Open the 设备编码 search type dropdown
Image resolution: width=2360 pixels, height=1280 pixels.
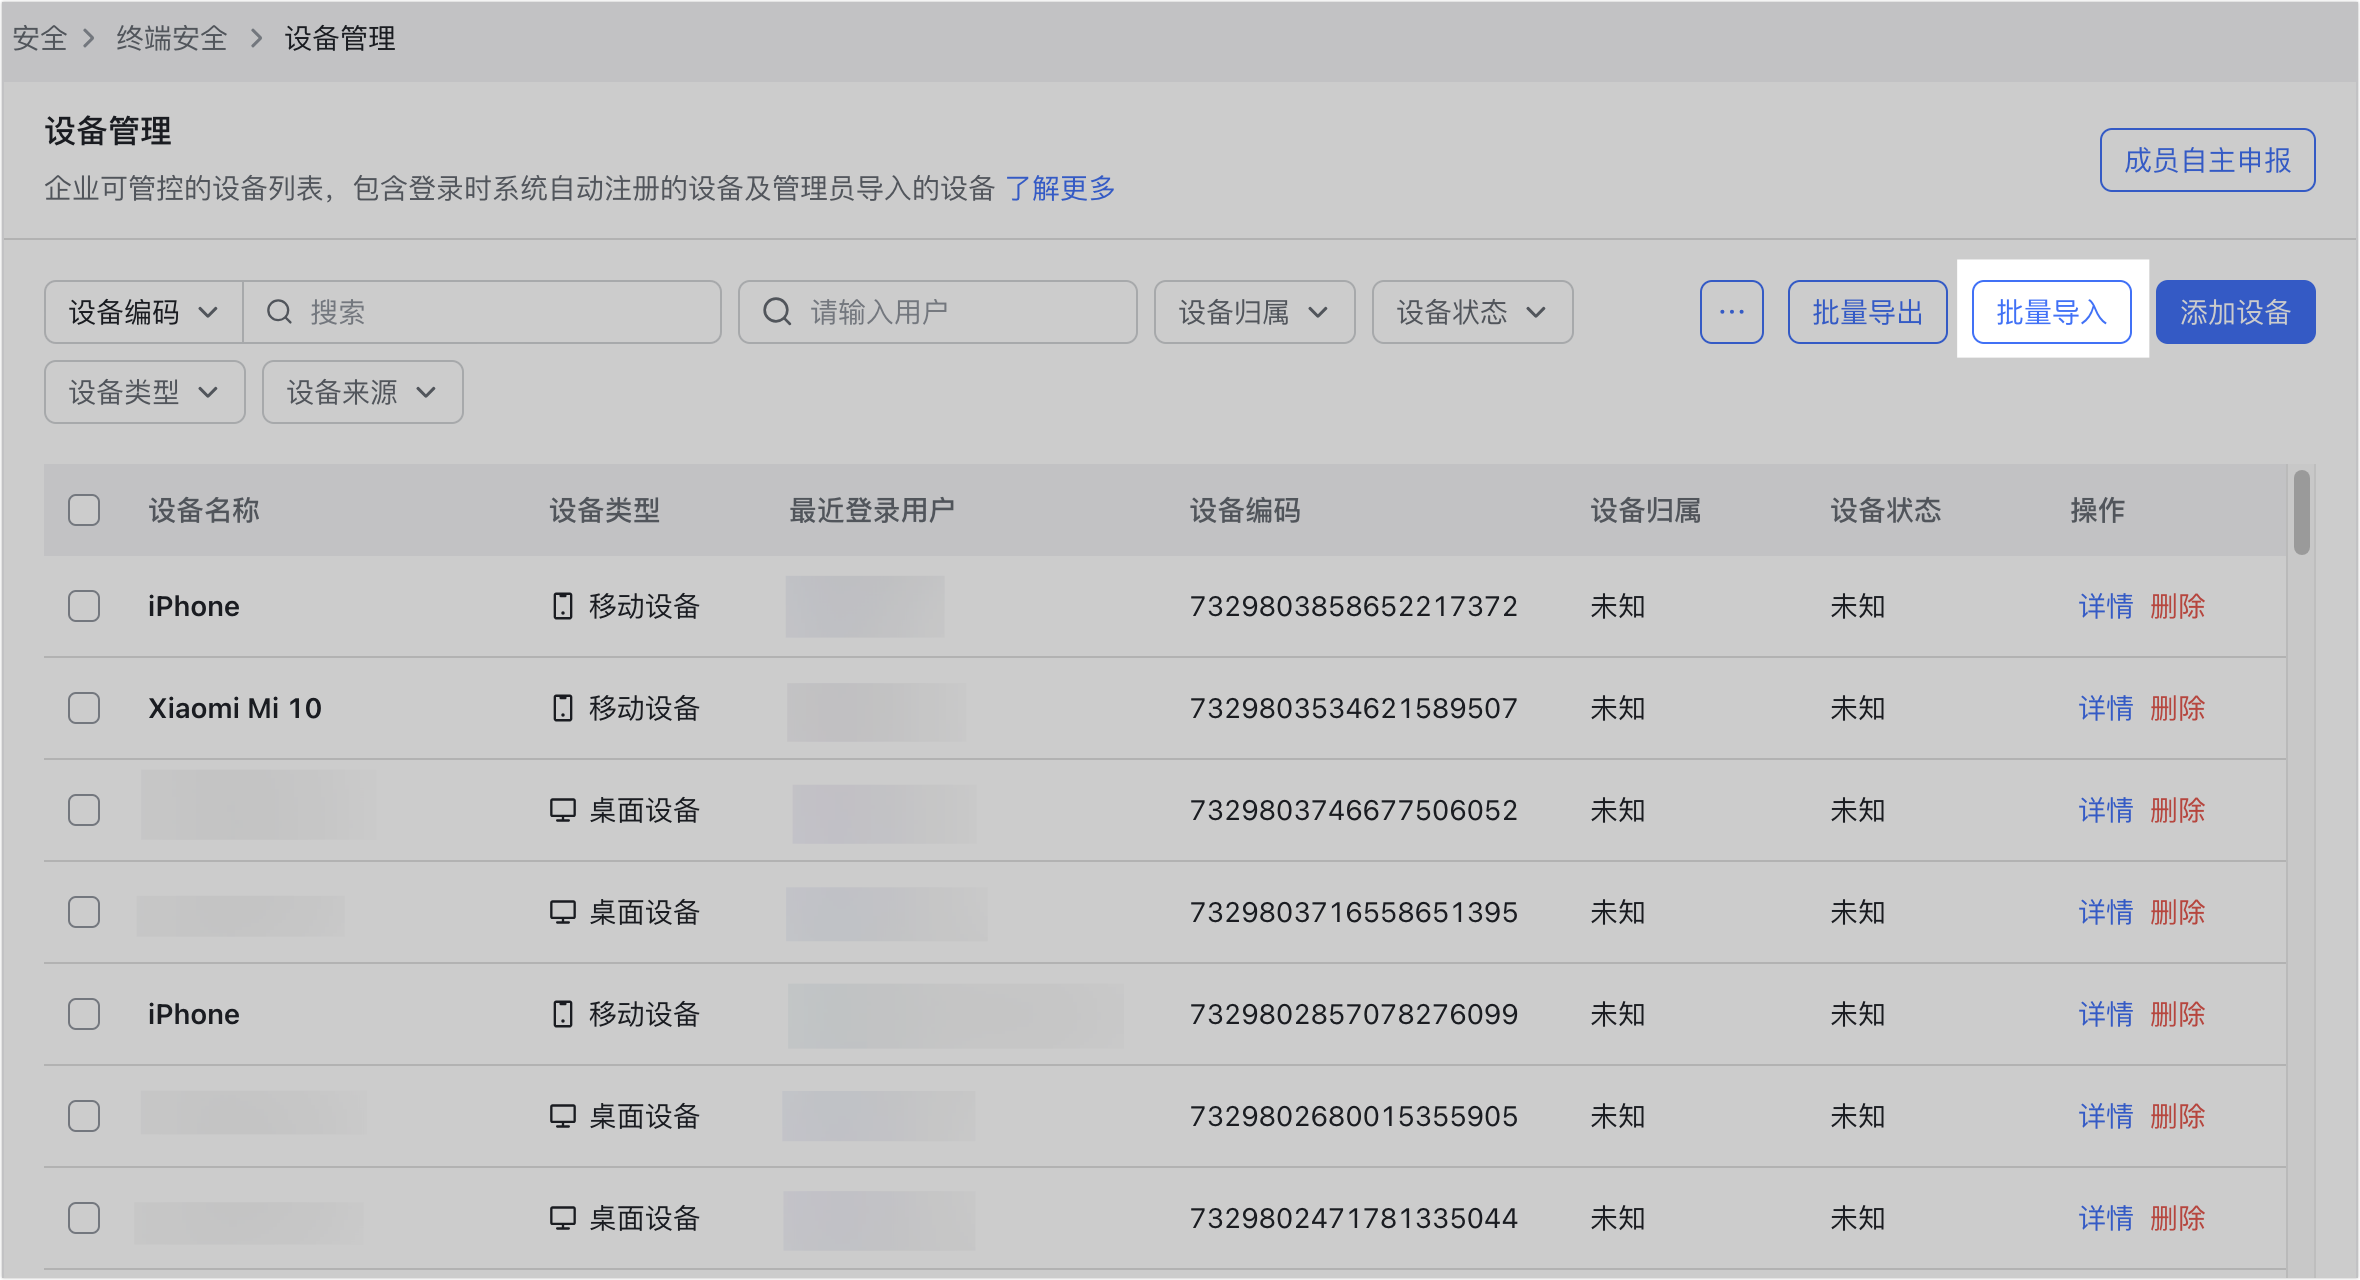tap(143, 312)
